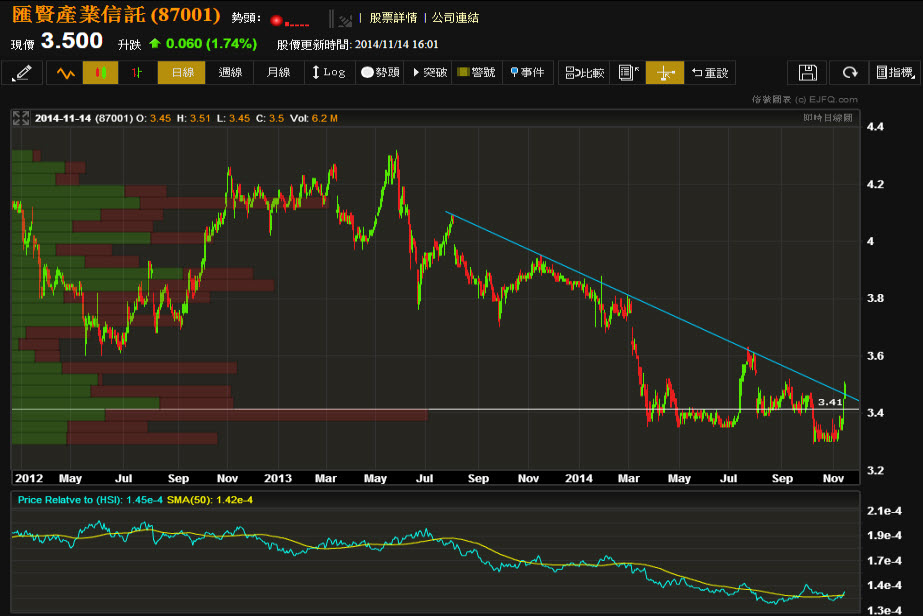
Task: Toggle the 警號 alert signals
Action: 476,73
